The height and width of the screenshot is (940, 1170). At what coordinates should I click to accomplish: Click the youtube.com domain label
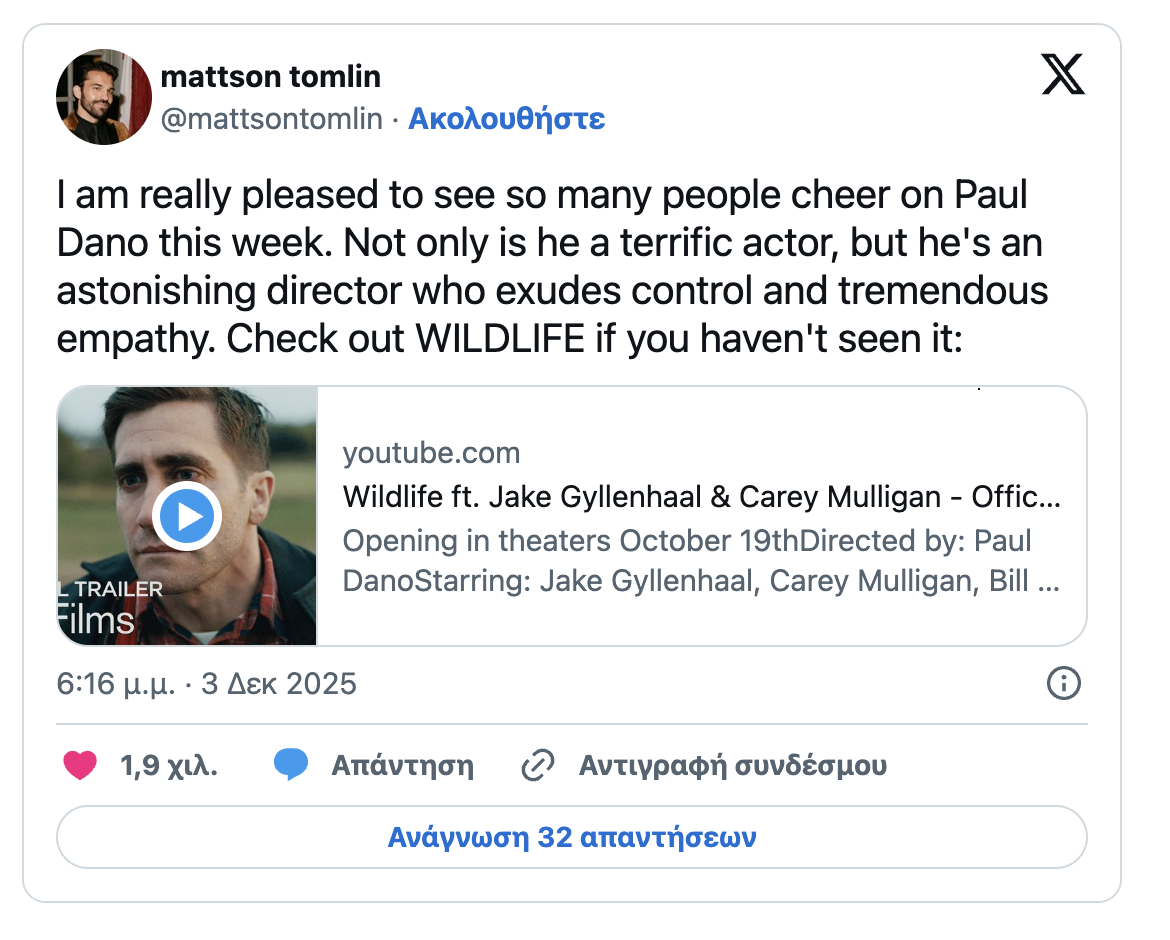click(x=431, y=453)
